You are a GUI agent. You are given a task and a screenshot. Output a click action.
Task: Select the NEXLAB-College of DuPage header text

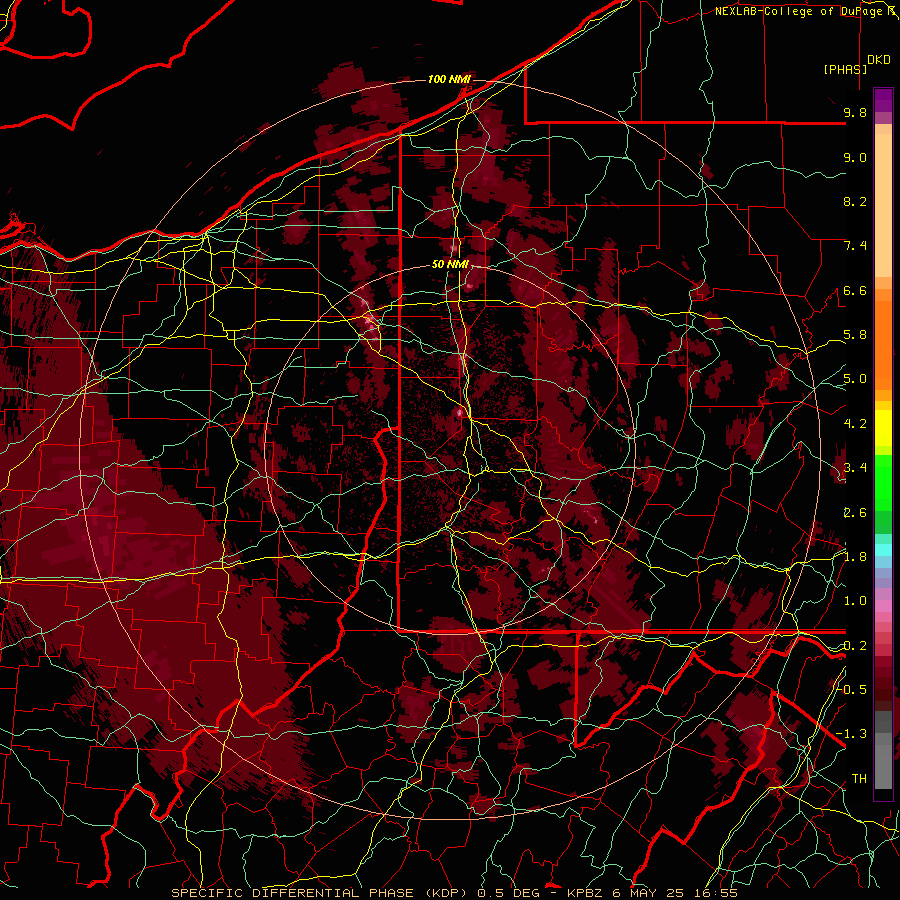coord(797,11)
